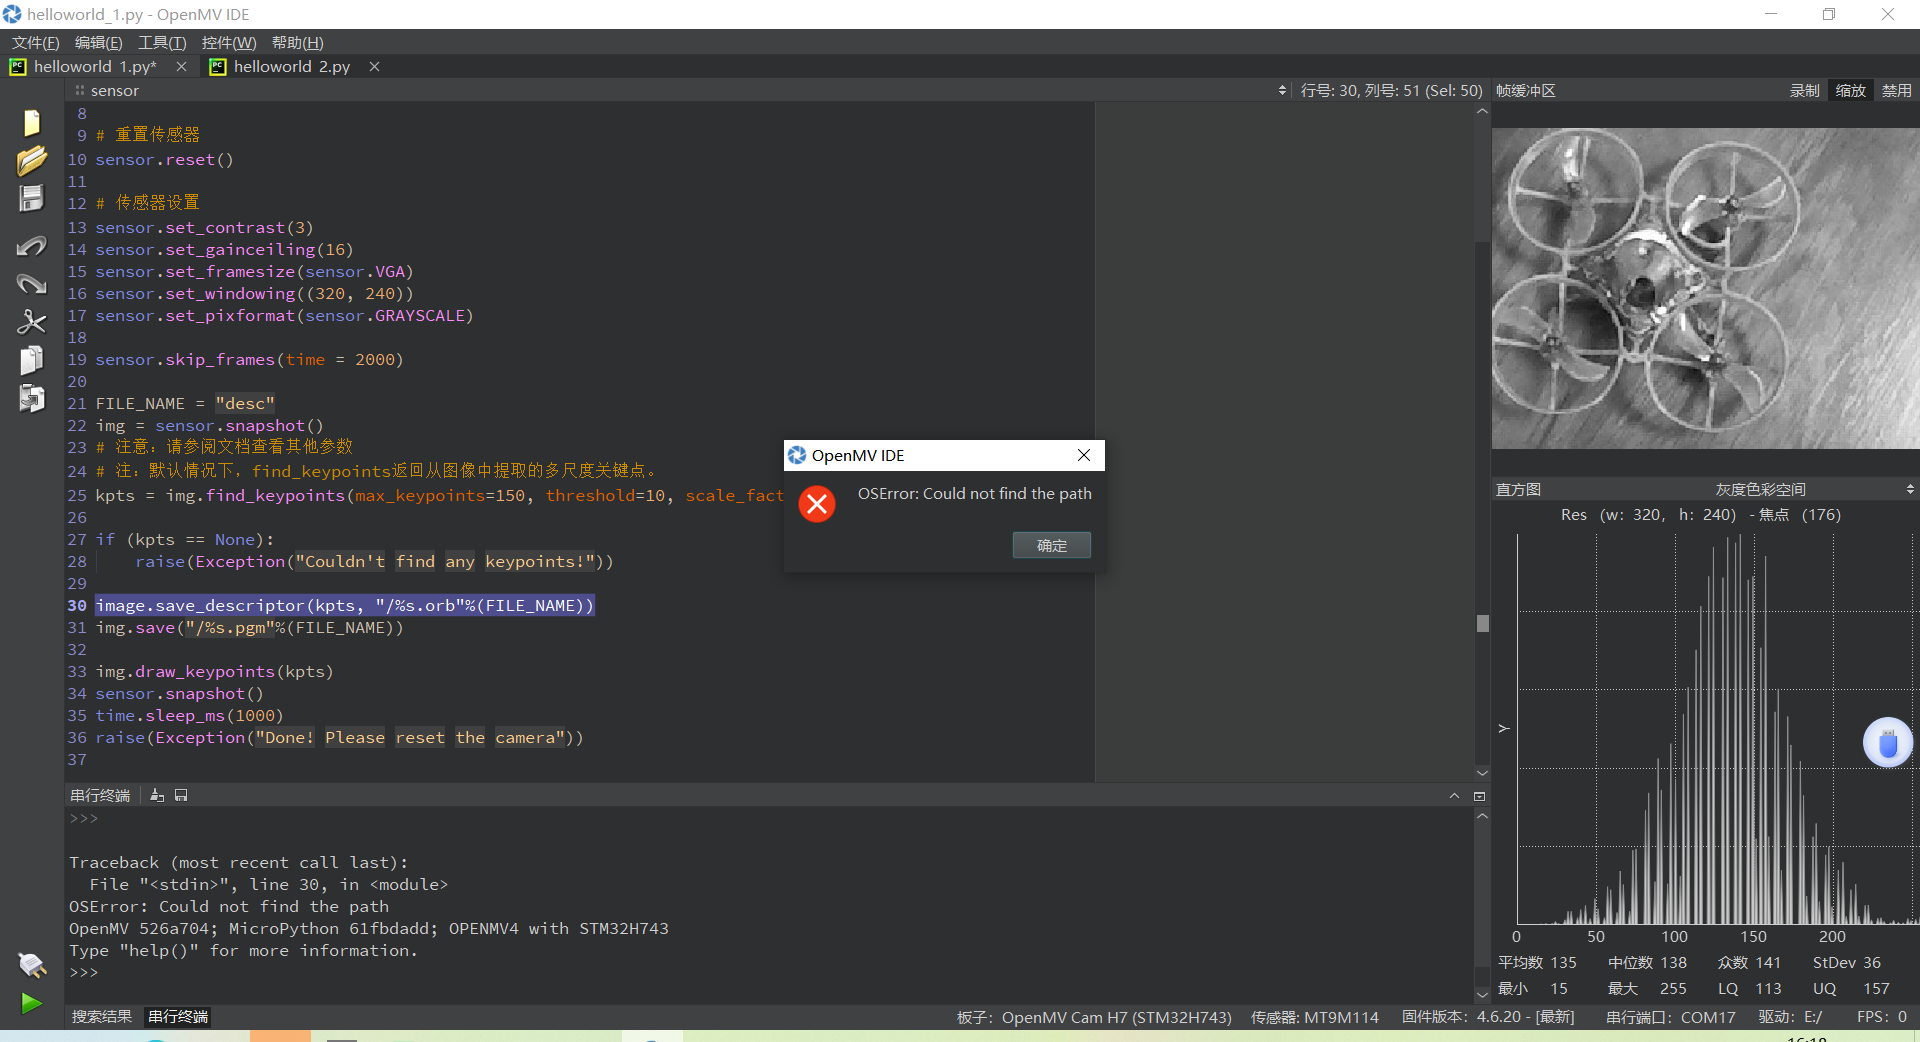The image size is (1920, 1042).
Task: Collapse the serial terminal panel with caret
Action: (x=1454, y=796)
